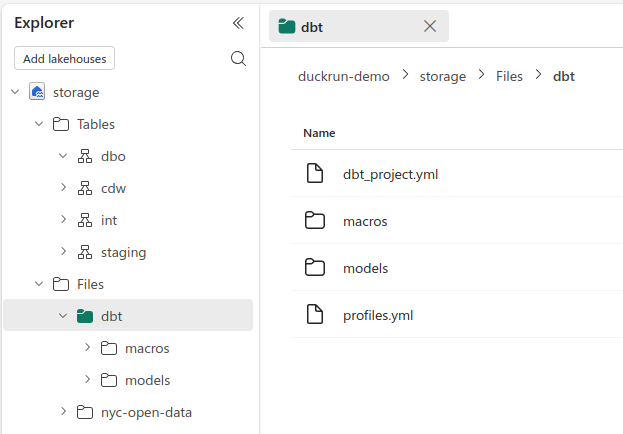Collapse the Explorer pane with double-chevron icon
This screenshot has height=434, width=623.
pyautogui.click(x=238, y=23)
